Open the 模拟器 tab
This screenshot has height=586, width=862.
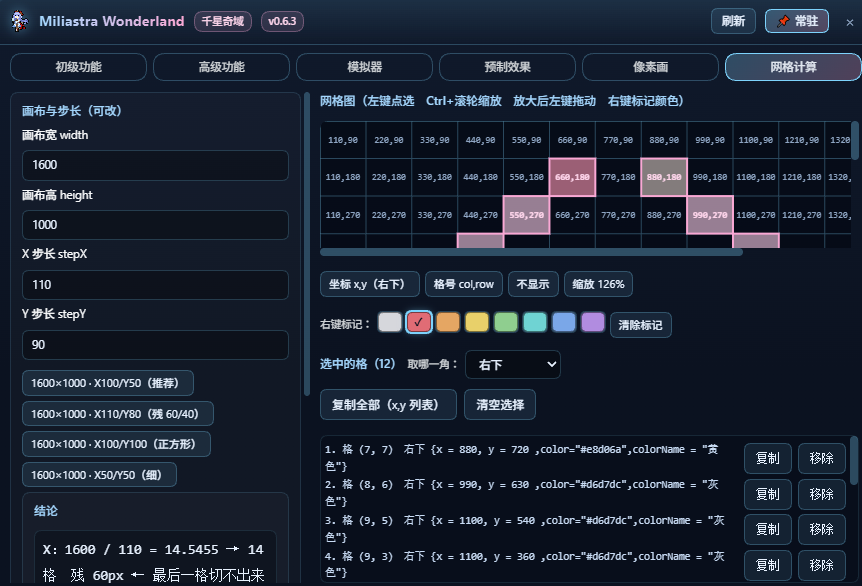tap(364, 67)
